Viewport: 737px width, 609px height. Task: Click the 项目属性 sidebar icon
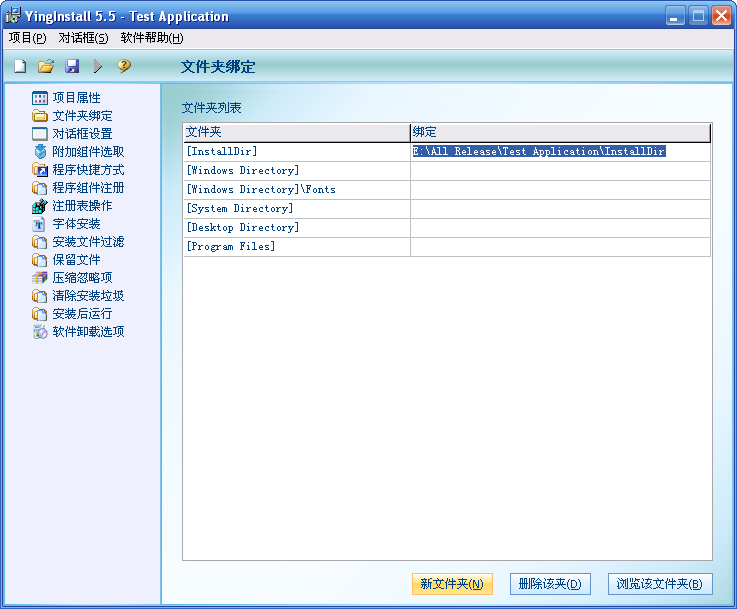point(40,98)
